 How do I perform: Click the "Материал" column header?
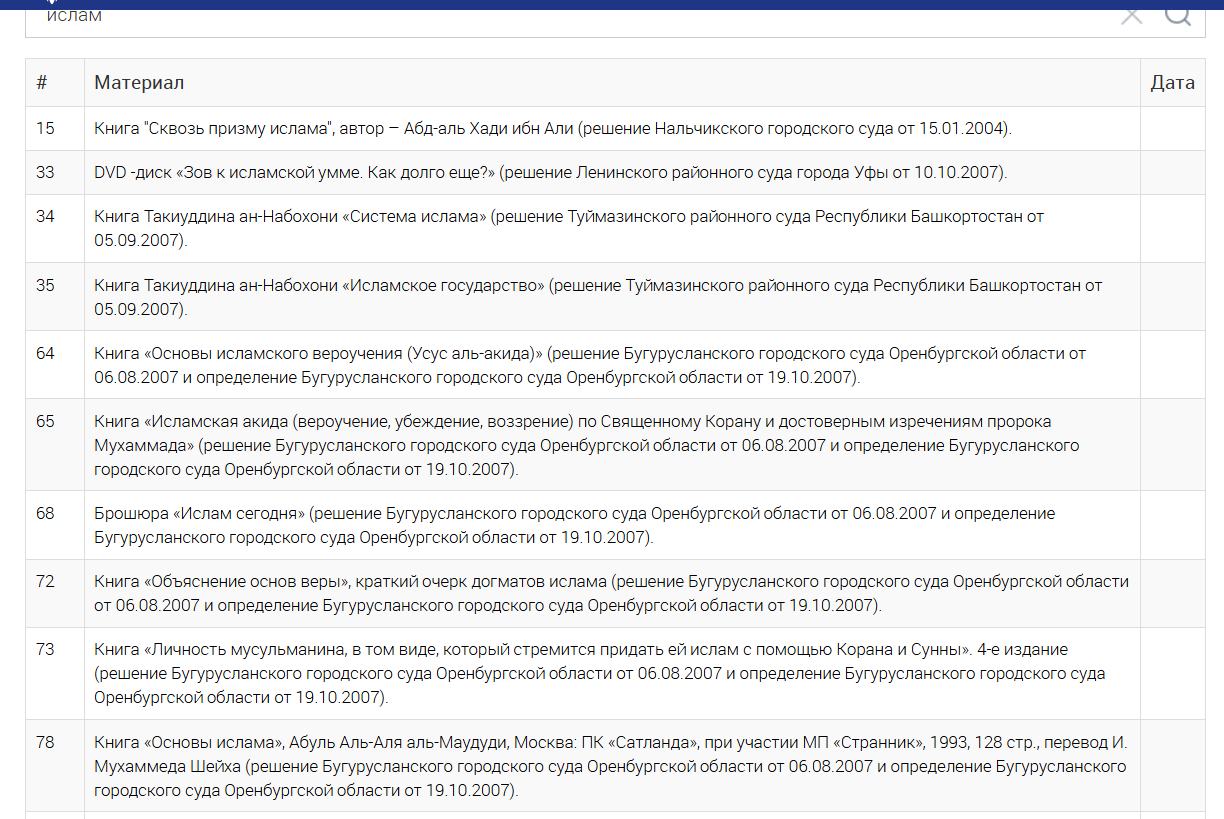coord(612,83)
